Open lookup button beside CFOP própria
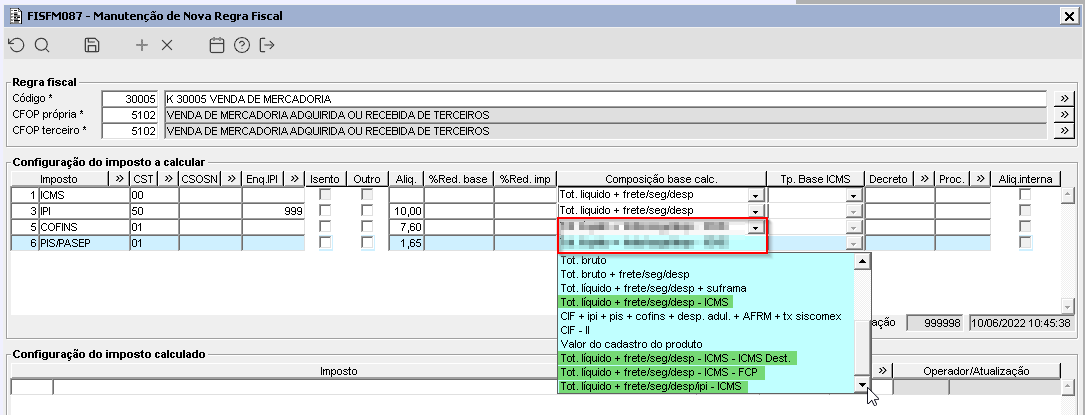Image resolution: width=1085 pixels, height=415 pixels. tap(1064, 114)
